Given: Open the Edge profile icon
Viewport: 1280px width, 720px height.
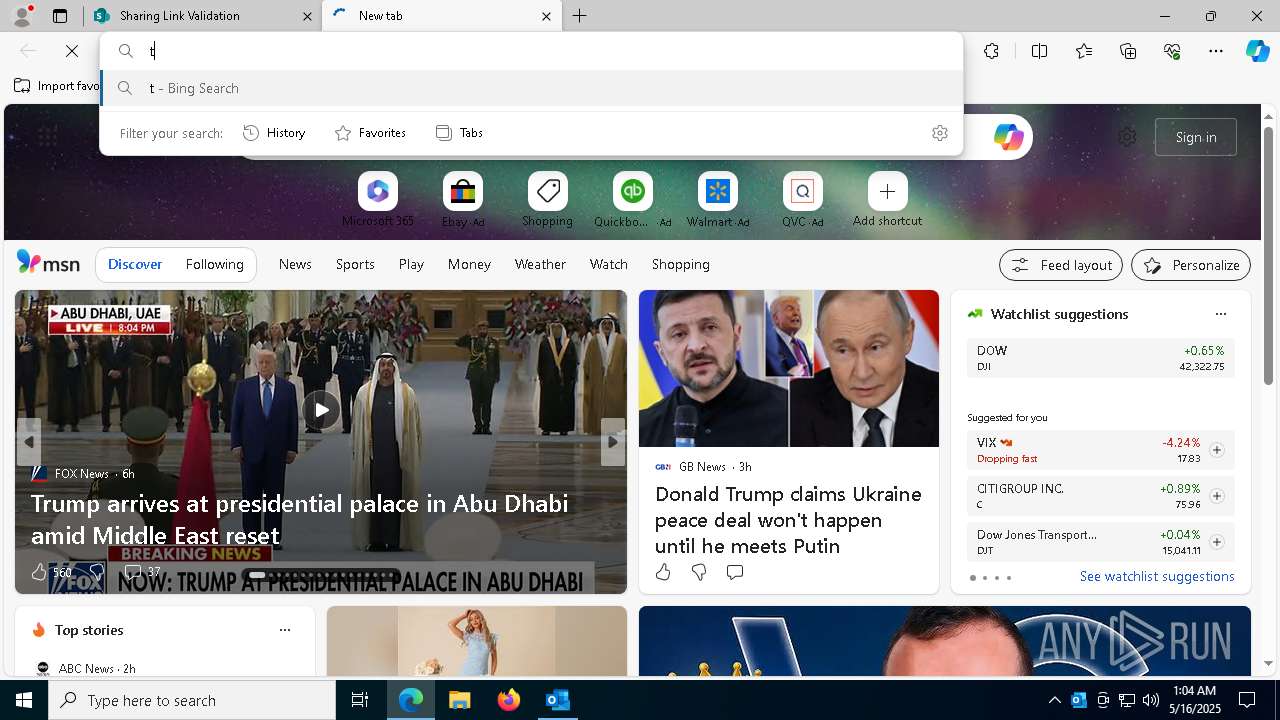Looking at the screenshot, I should (22, 16).
